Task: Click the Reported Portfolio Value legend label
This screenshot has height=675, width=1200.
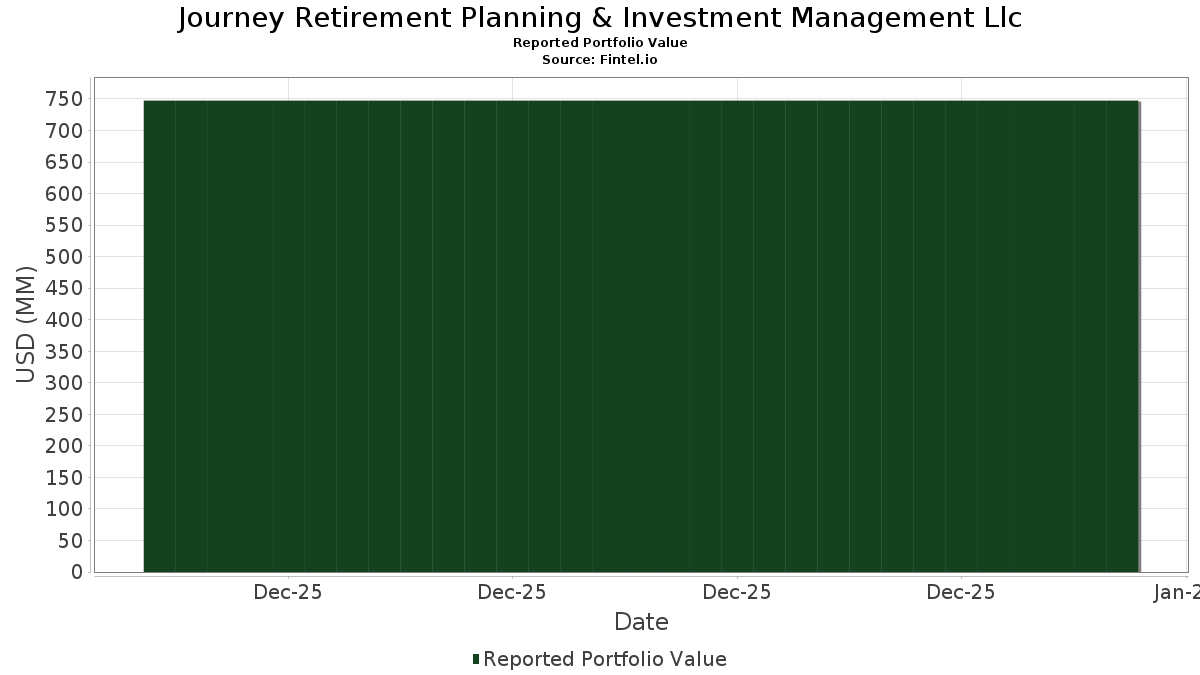Action: [x=605, y=659]
